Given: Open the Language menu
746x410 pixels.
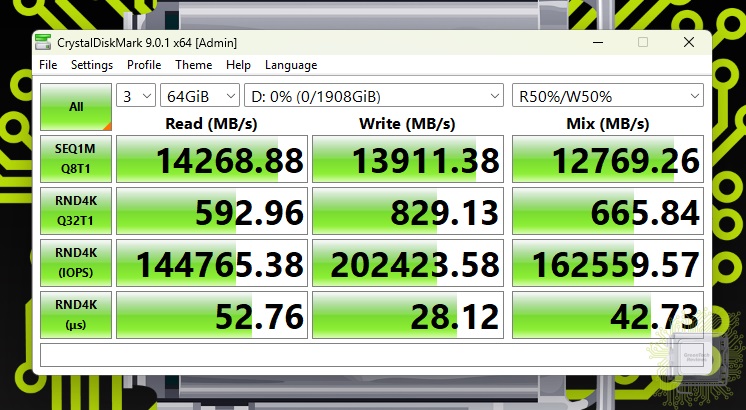Looking at the screenshot, I should tap(291, 65).
